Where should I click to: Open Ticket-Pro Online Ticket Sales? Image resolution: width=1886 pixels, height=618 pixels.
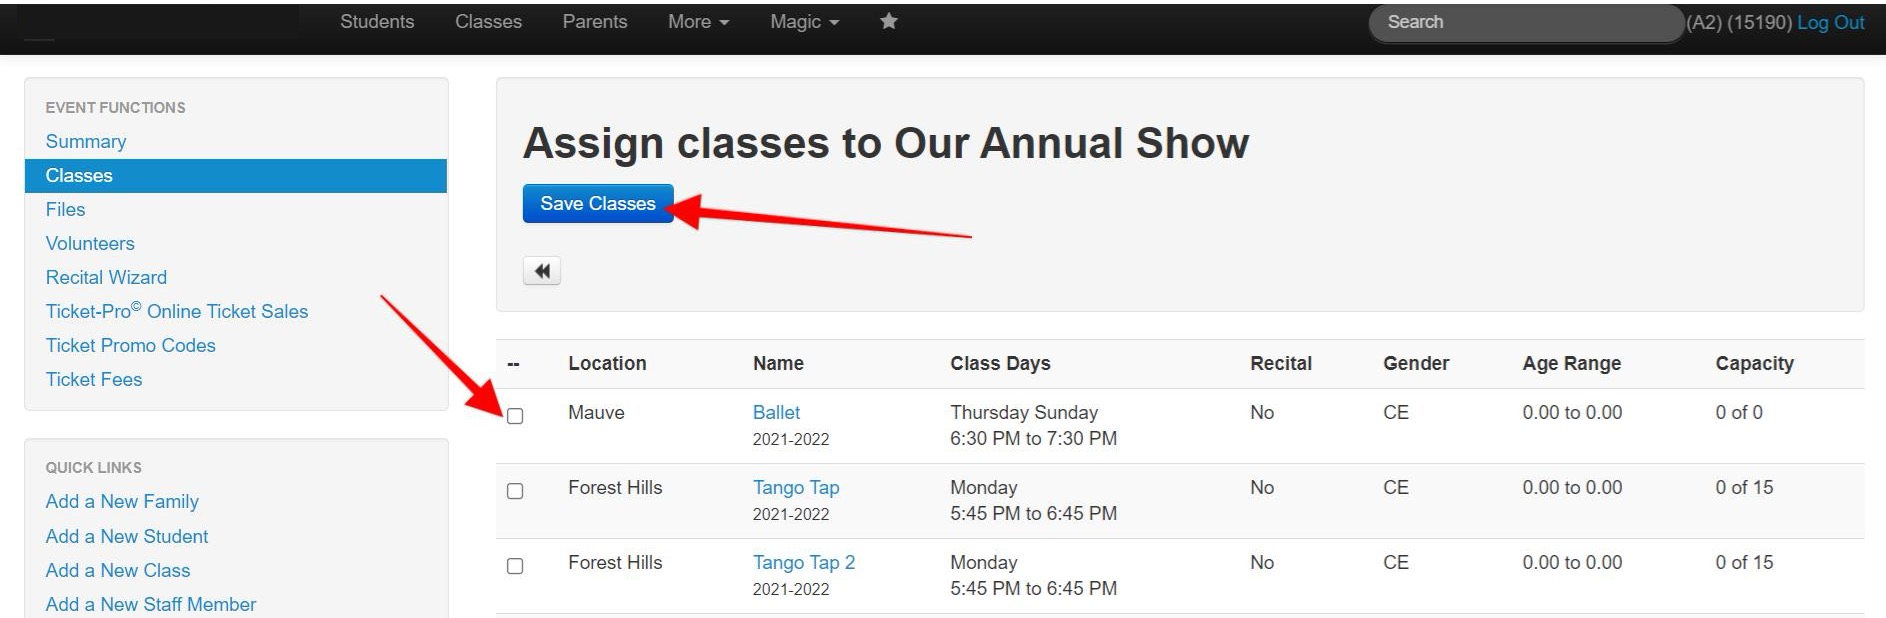click(177, 311)
